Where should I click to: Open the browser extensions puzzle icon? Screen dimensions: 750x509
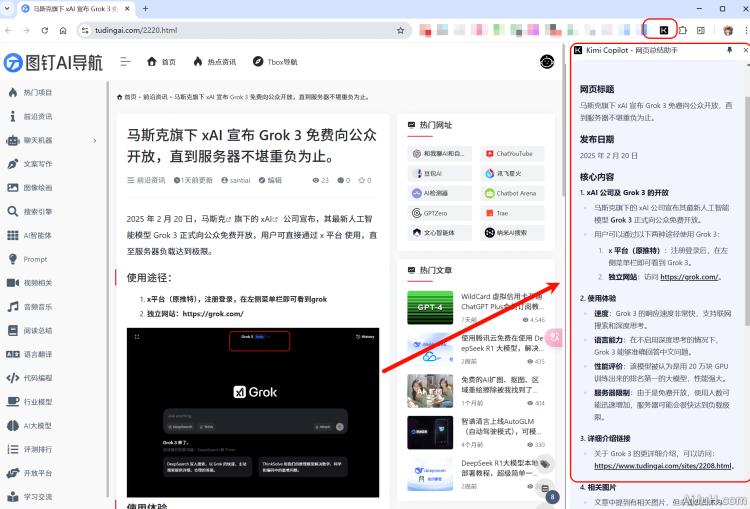coord(683,30)
